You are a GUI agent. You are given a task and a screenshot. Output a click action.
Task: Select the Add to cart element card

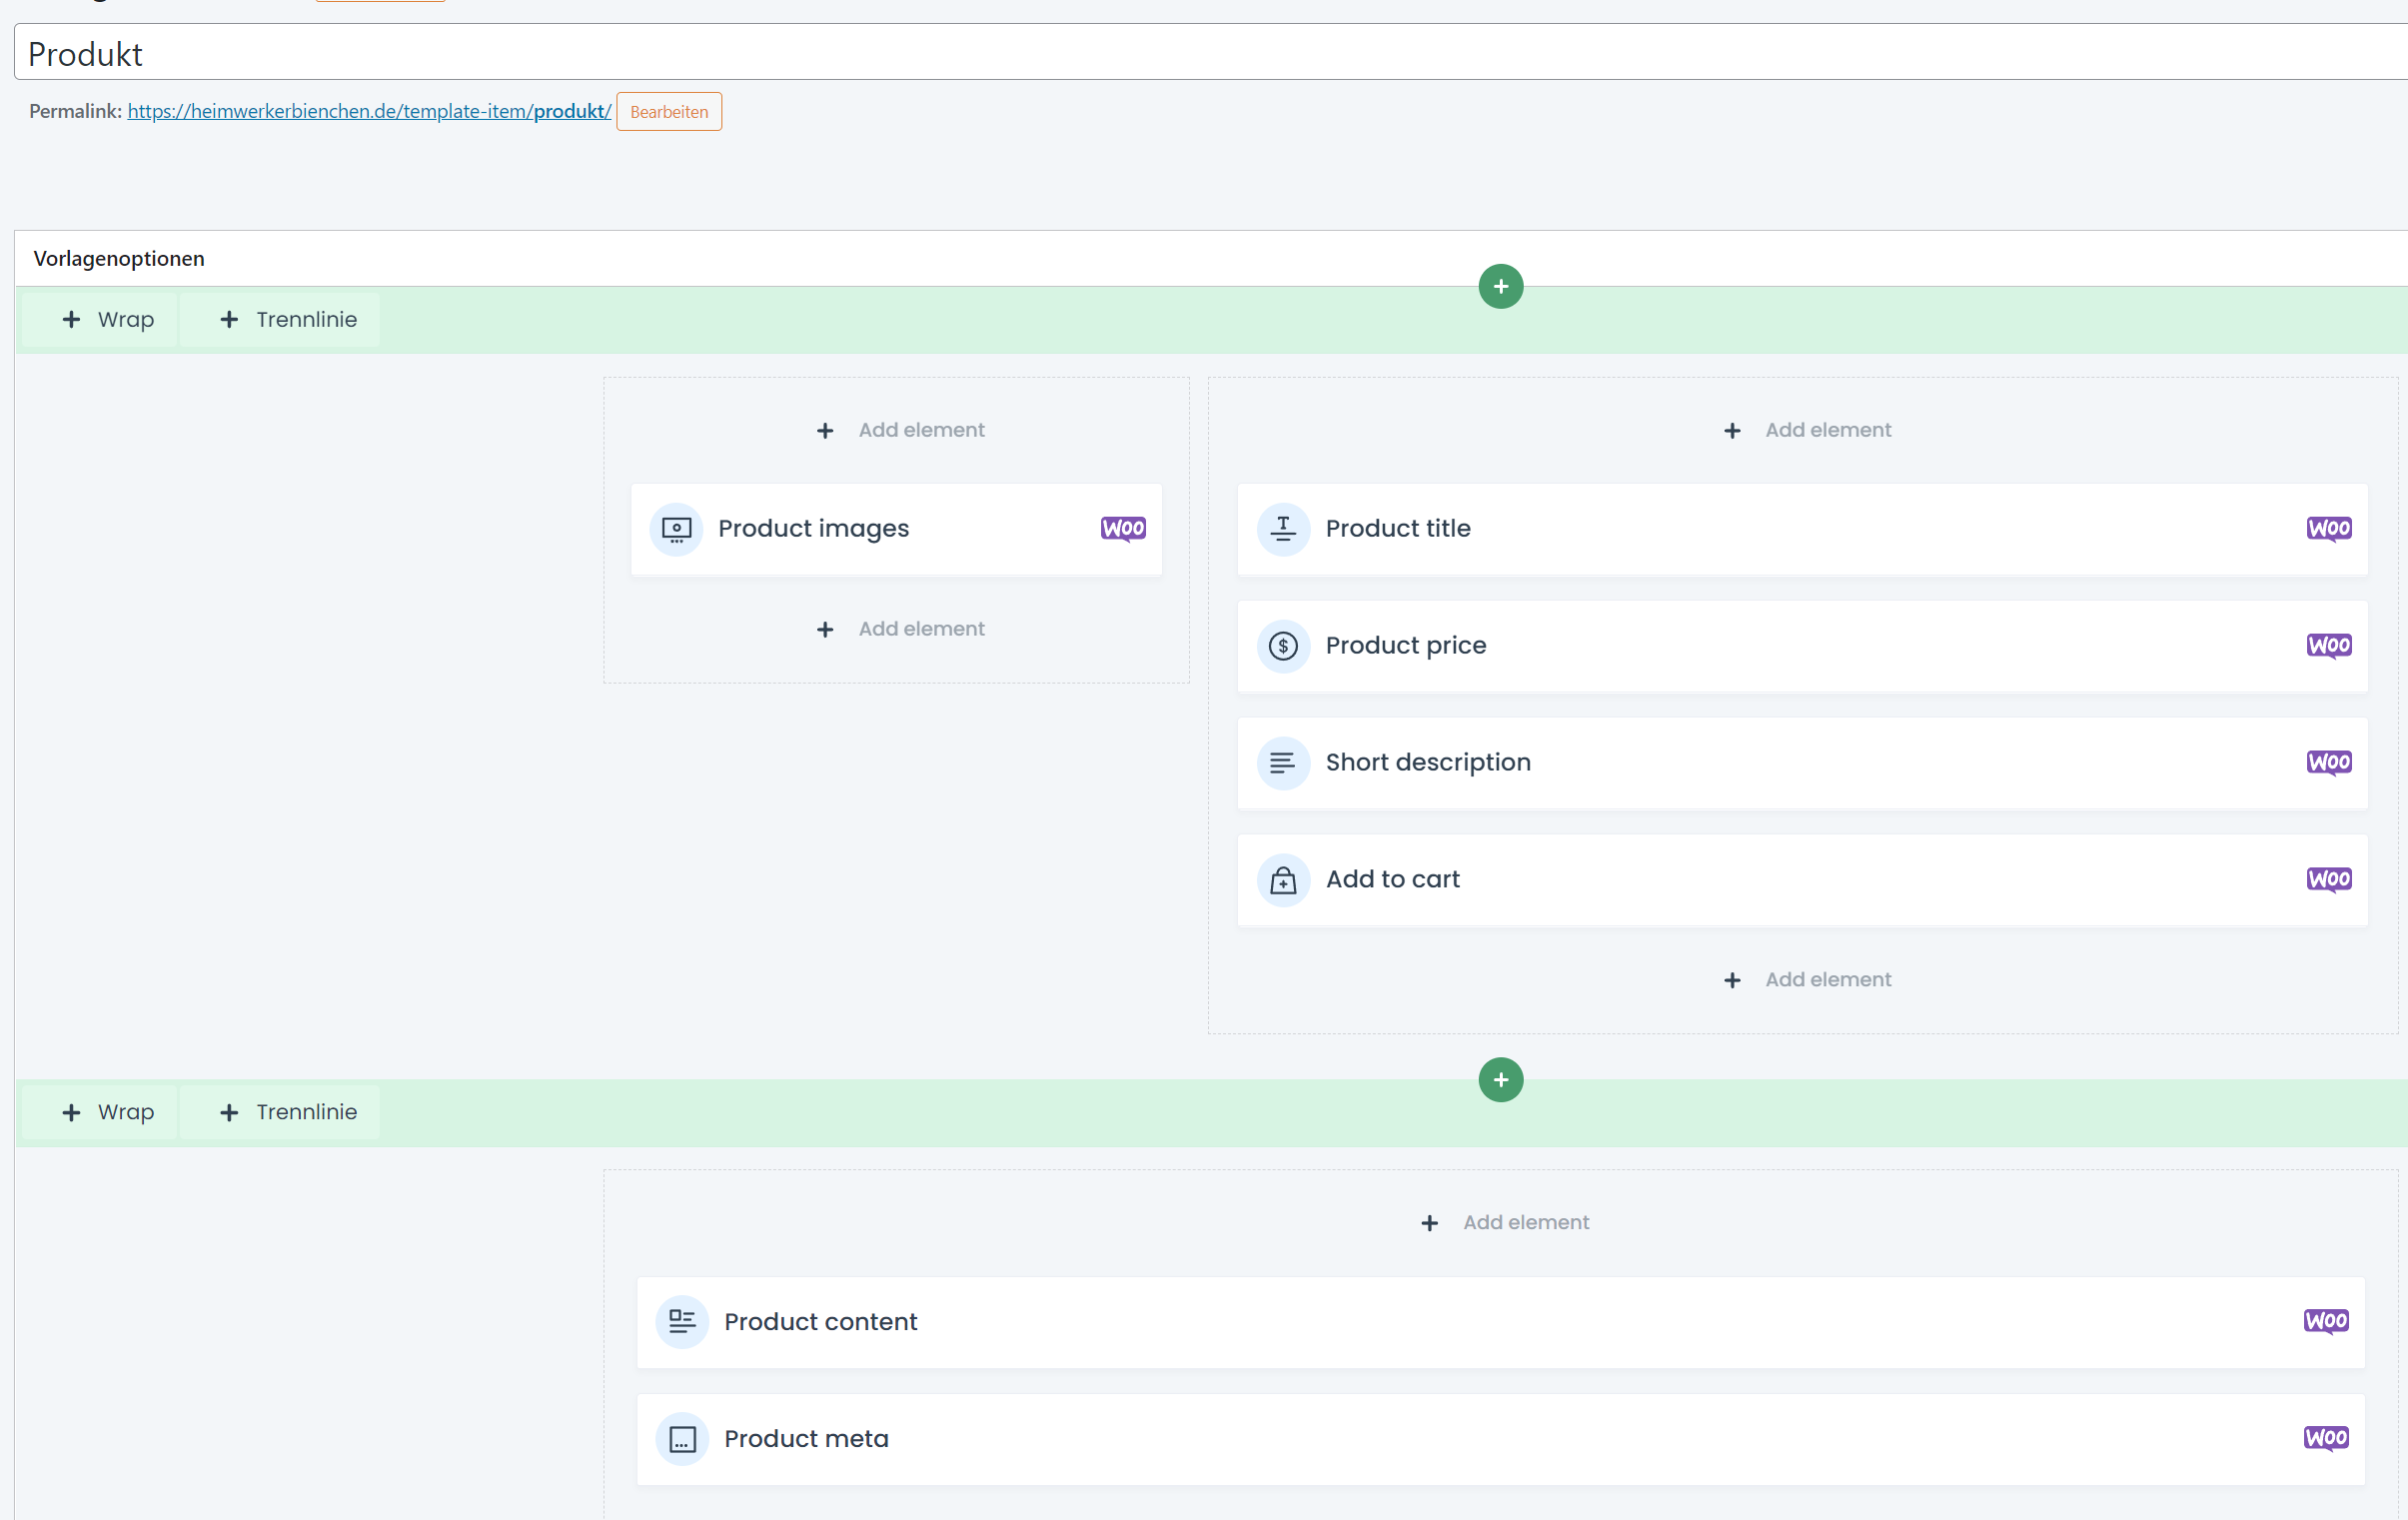click(1802, 880)
